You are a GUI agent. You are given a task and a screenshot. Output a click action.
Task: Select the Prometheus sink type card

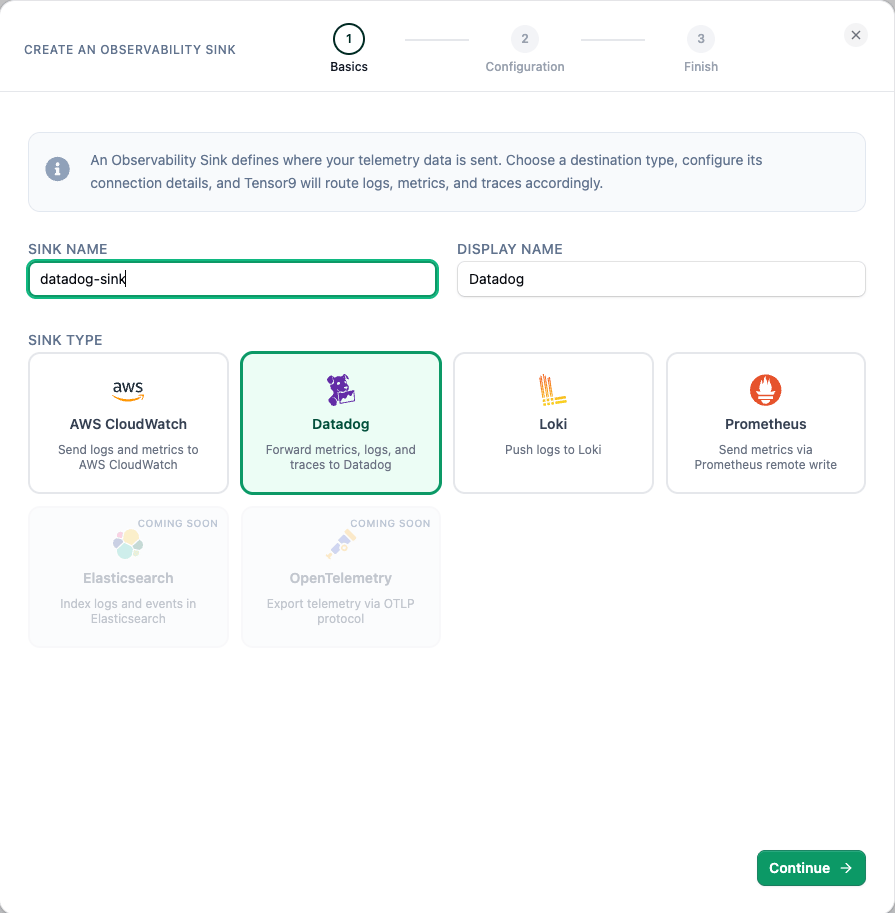(x=766, y=423)
